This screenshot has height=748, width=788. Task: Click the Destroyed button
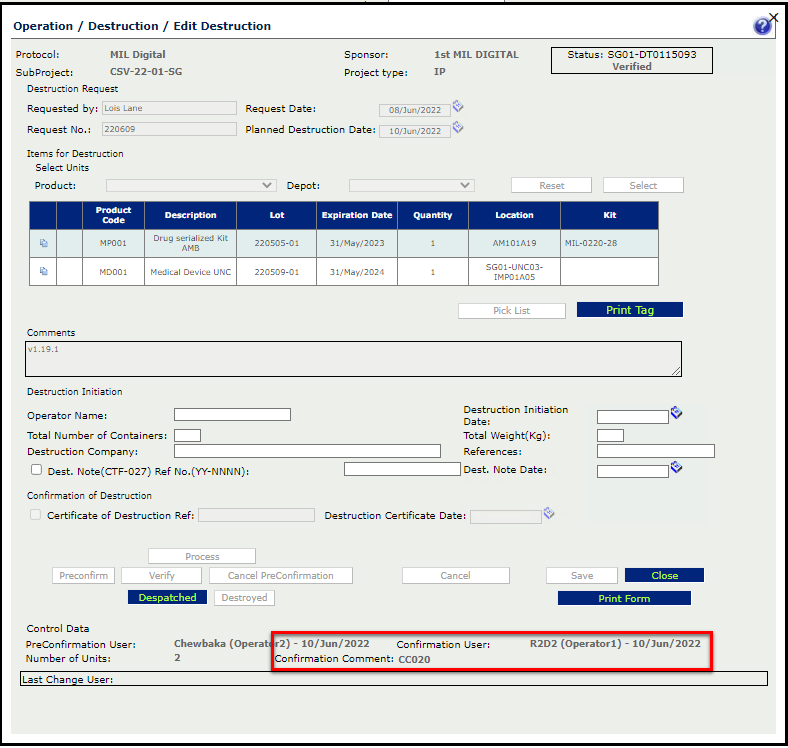click(244, 598)
